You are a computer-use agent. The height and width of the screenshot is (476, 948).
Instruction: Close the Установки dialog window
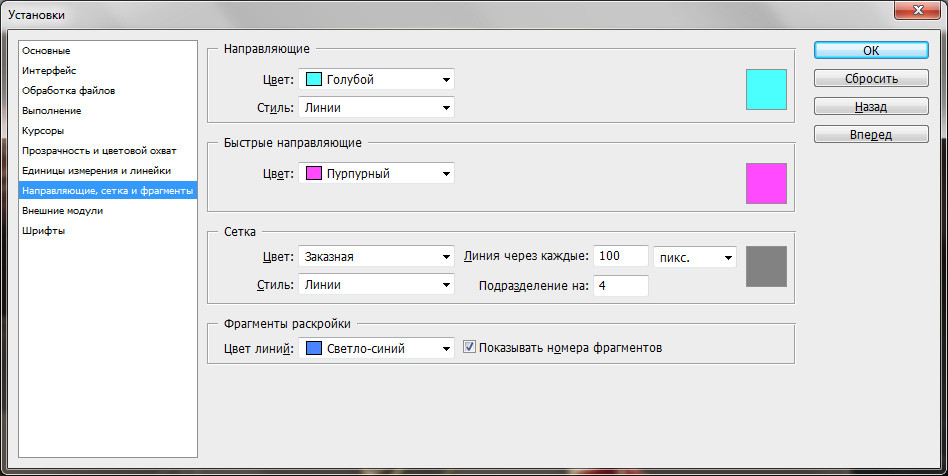918,10
